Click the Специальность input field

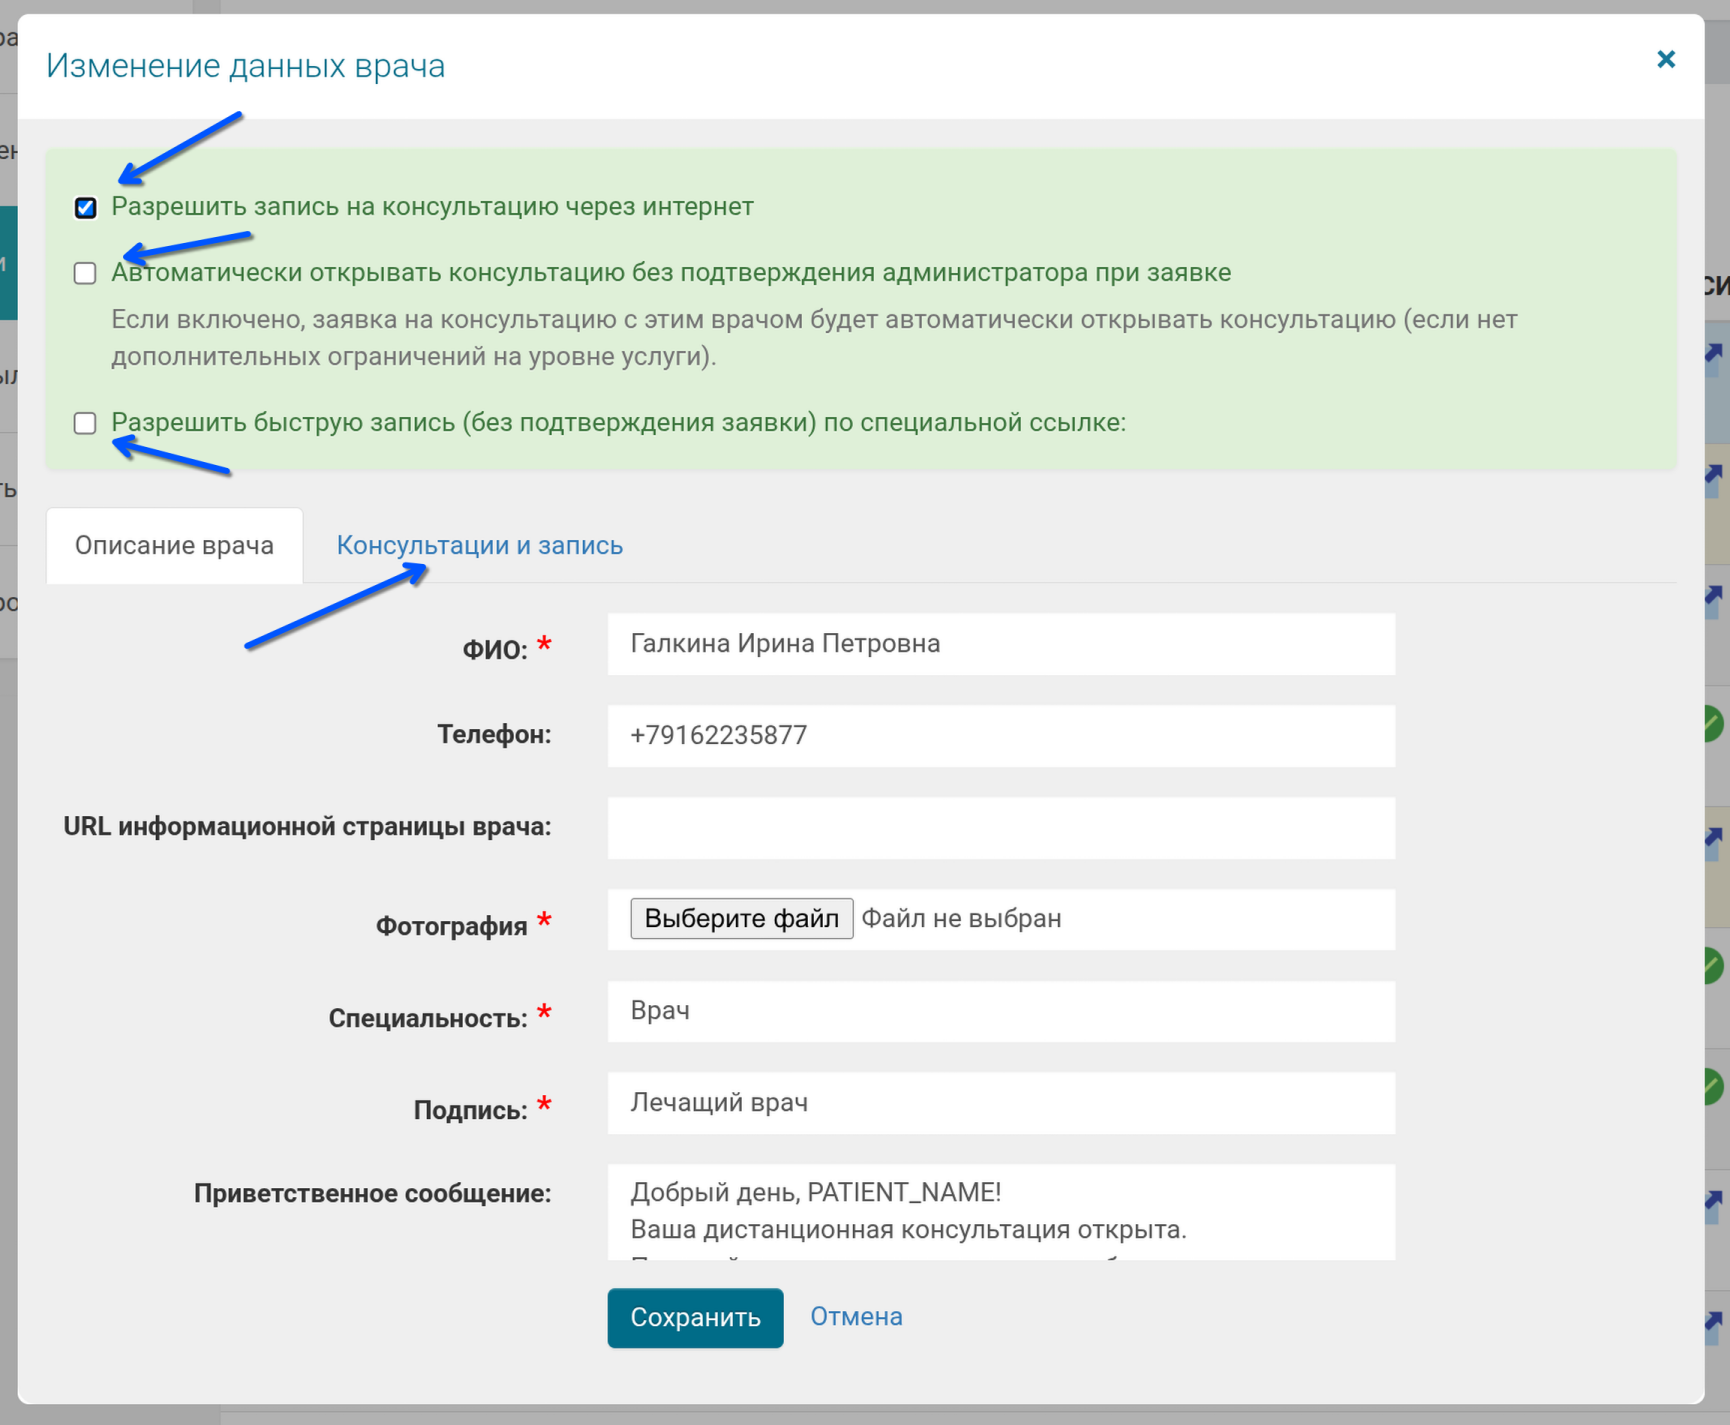tap(1000, 1011)
